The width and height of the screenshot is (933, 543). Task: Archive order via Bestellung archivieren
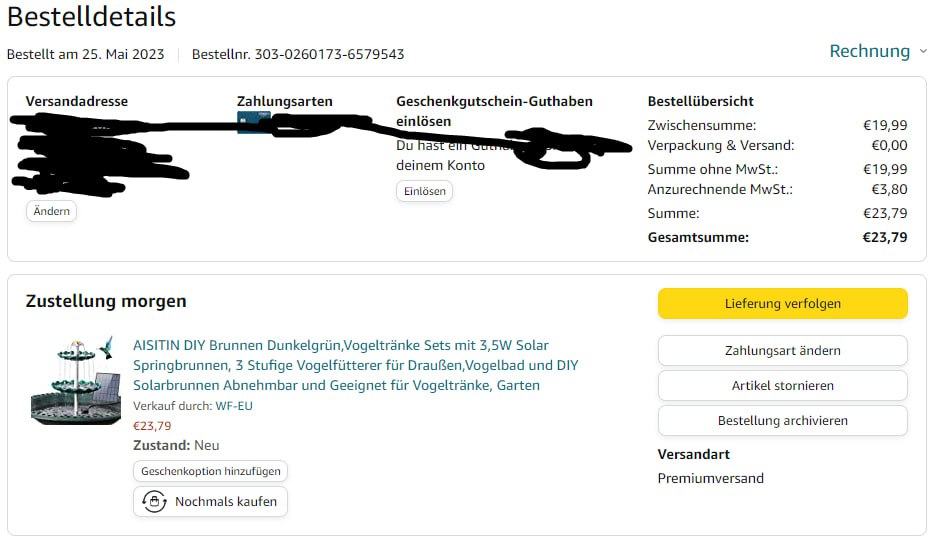click(782, 420)
